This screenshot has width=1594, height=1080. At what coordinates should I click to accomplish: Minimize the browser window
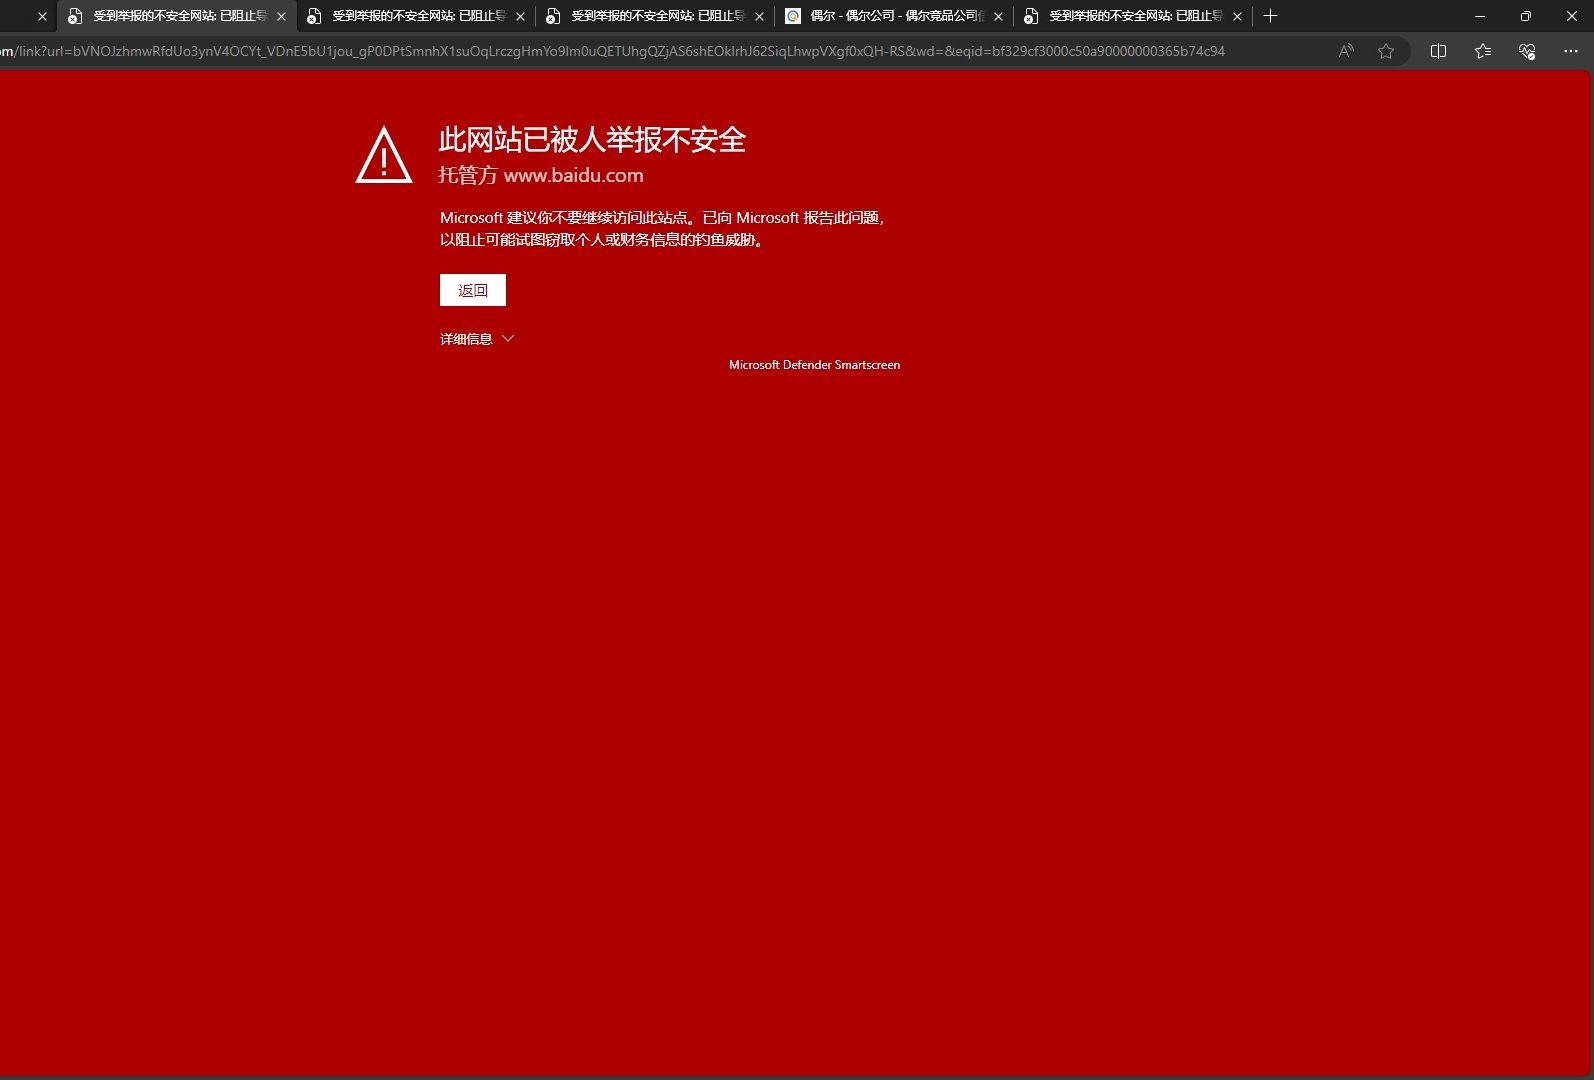1480,16
